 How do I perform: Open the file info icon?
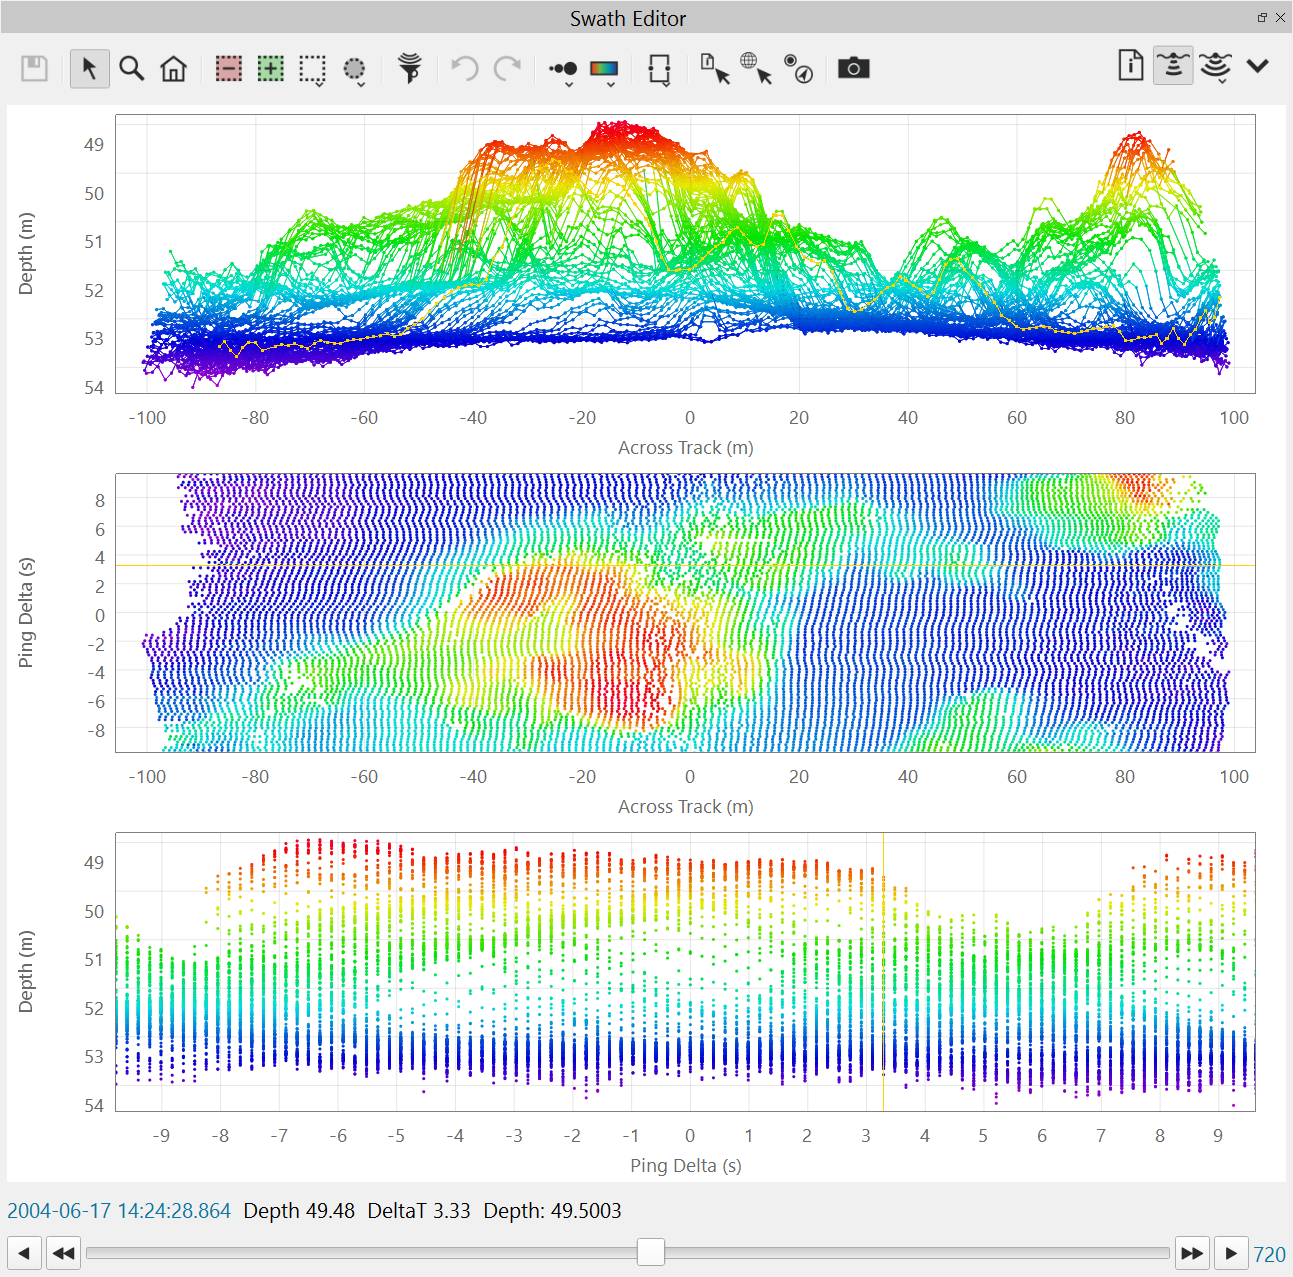coord(1130,66)
